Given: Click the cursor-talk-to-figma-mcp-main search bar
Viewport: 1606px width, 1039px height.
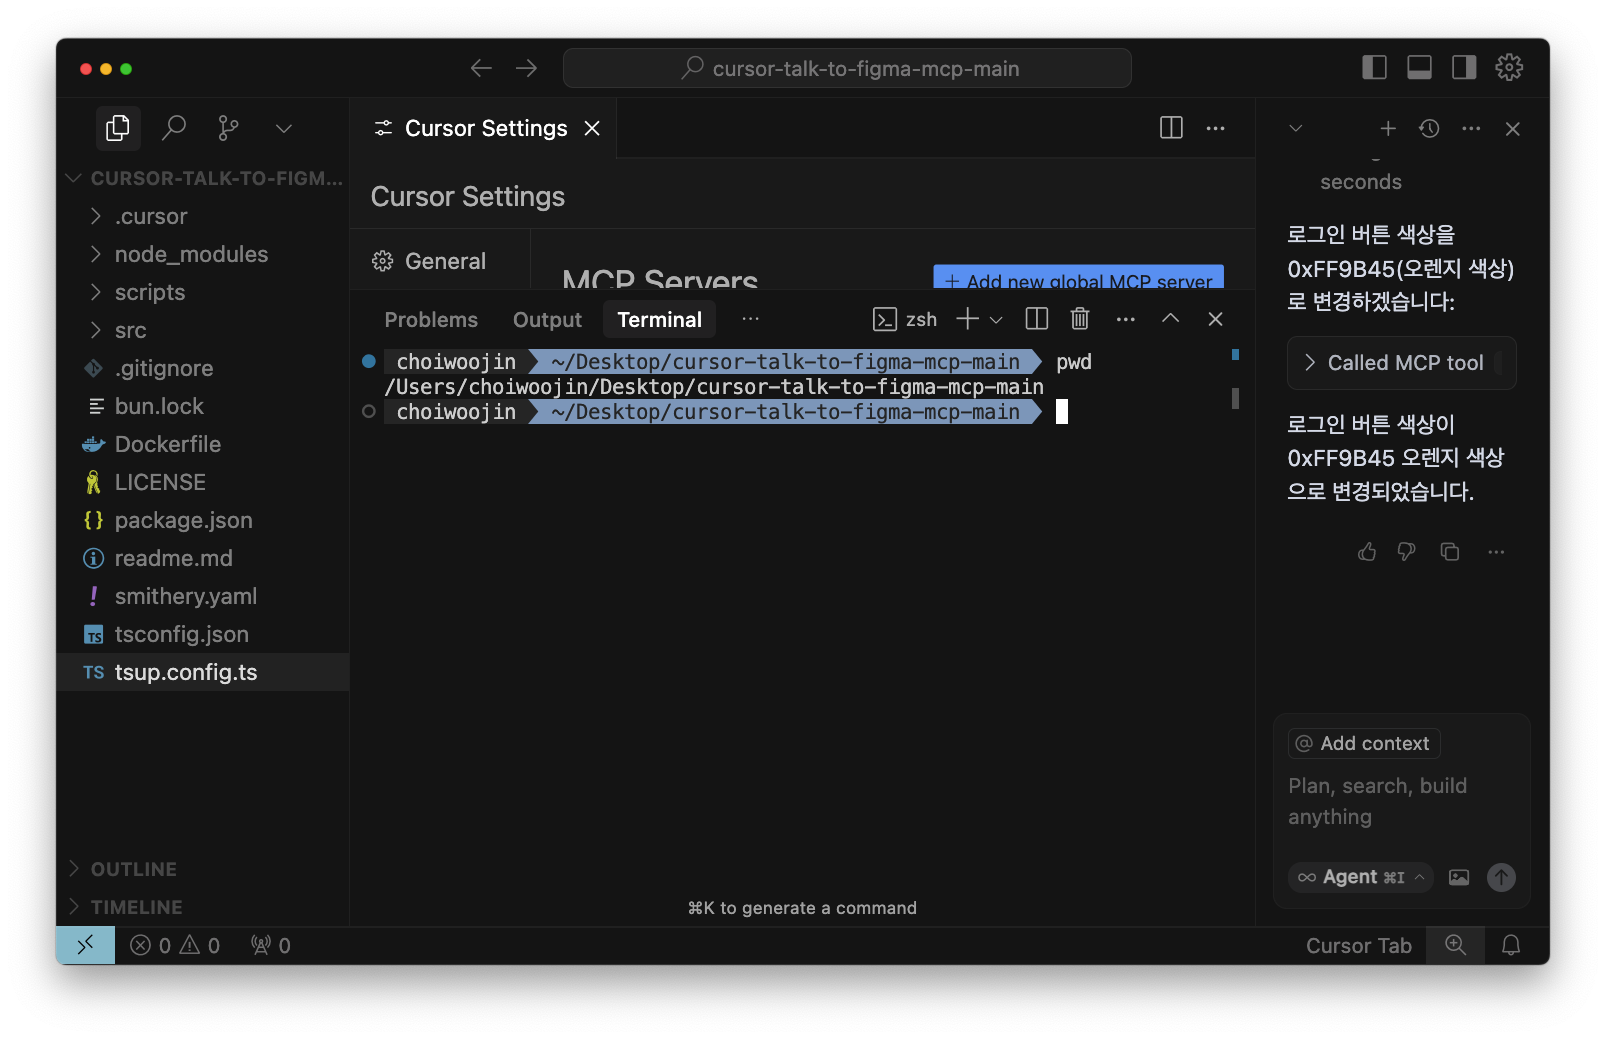Looking at the screenshot, I should pos(847,68).
